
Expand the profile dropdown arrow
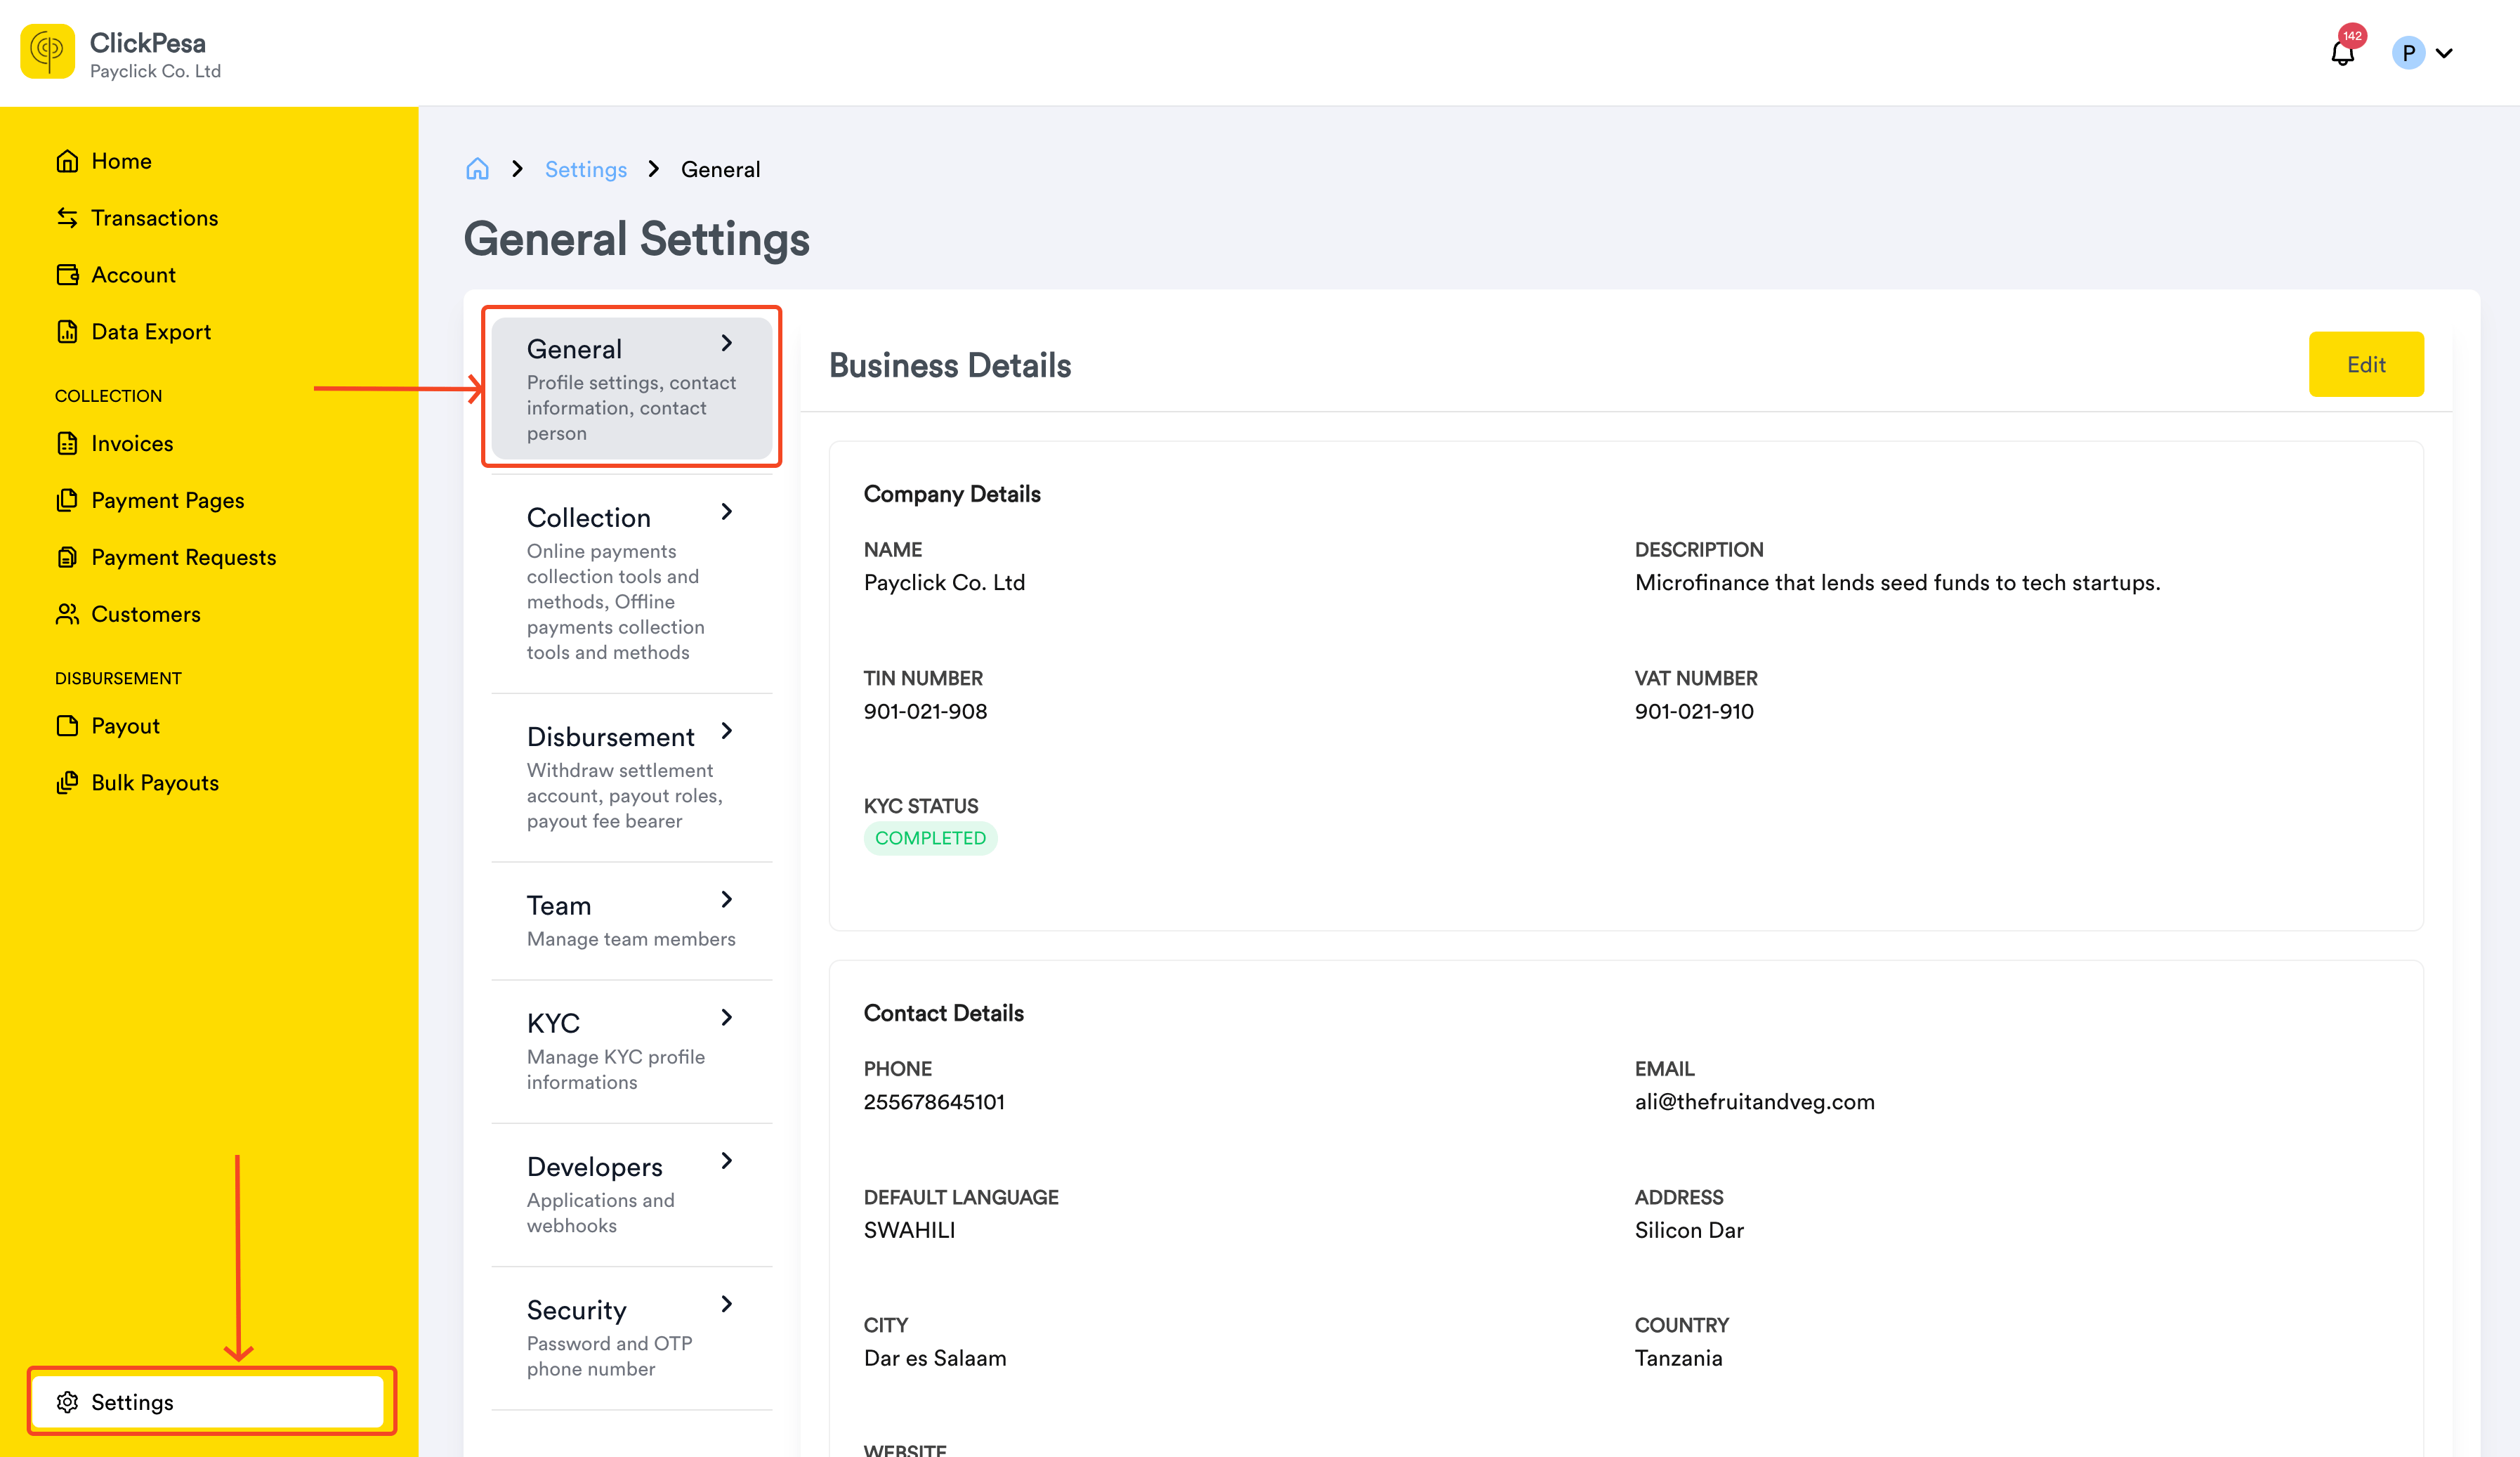click(2444, 53)
